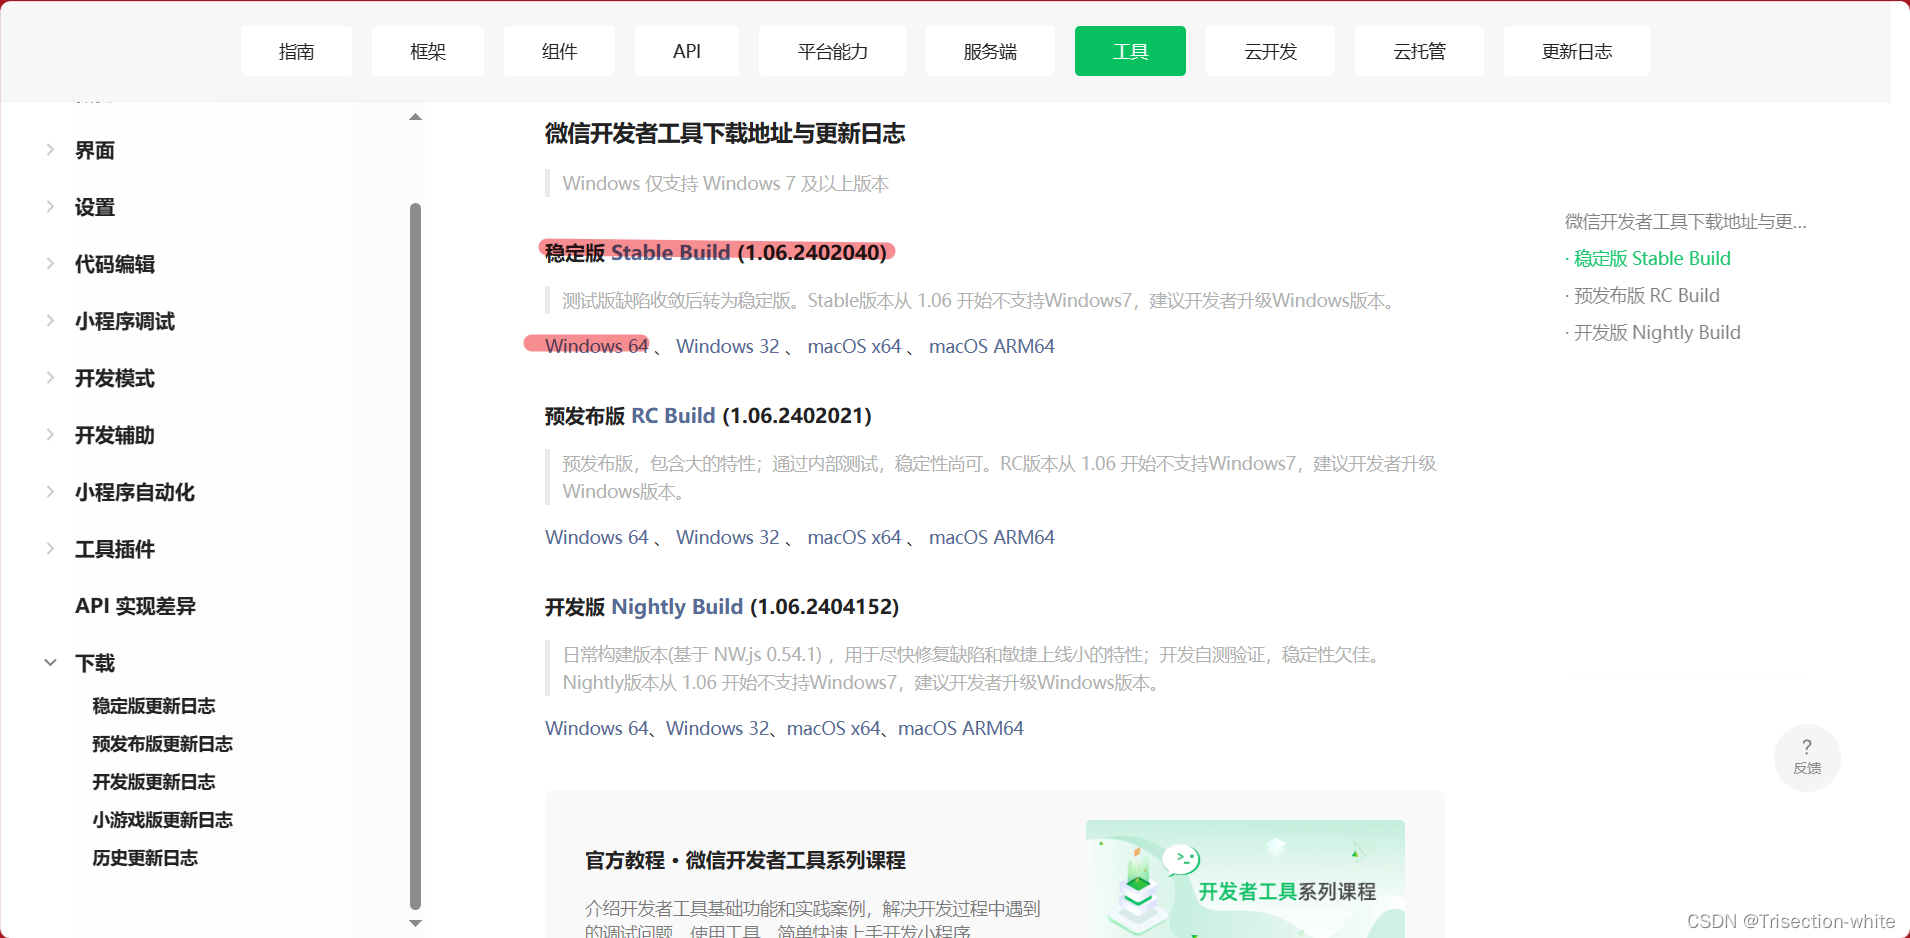Switch to the 框架 tab
This screenshot has width=1910, height=938.
(x=428, y=51)
